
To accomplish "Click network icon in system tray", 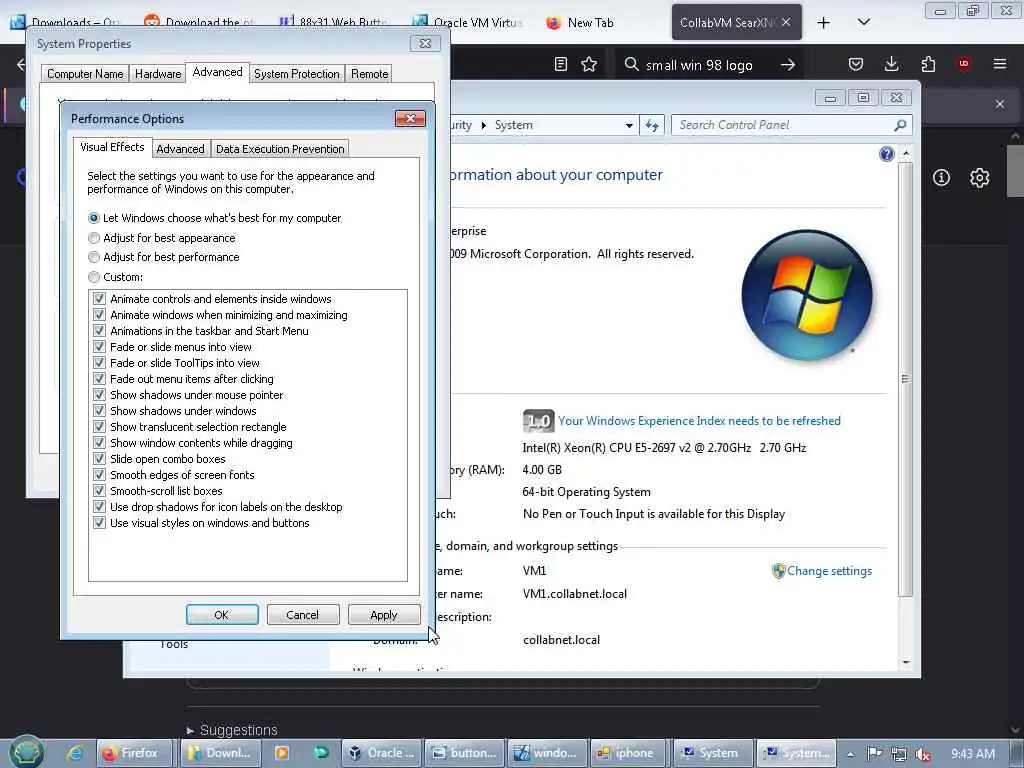I will [x=899, y=754].
